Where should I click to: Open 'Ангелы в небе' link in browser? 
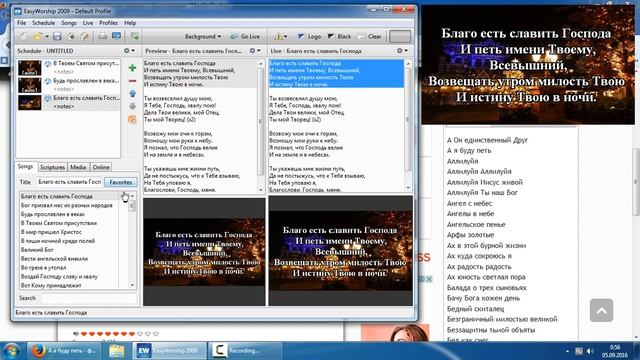470,213
